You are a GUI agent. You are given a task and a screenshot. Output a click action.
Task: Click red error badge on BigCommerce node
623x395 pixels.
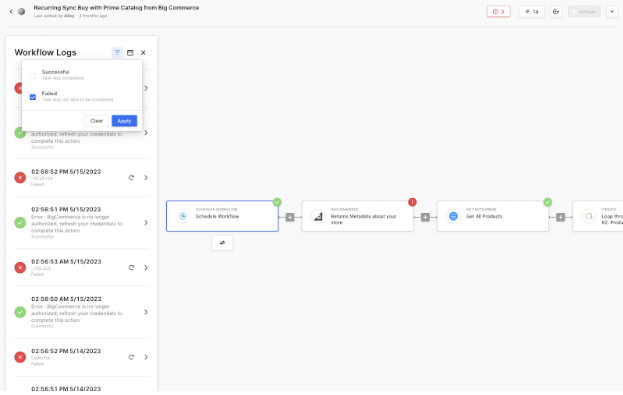(x=412, y=202)
